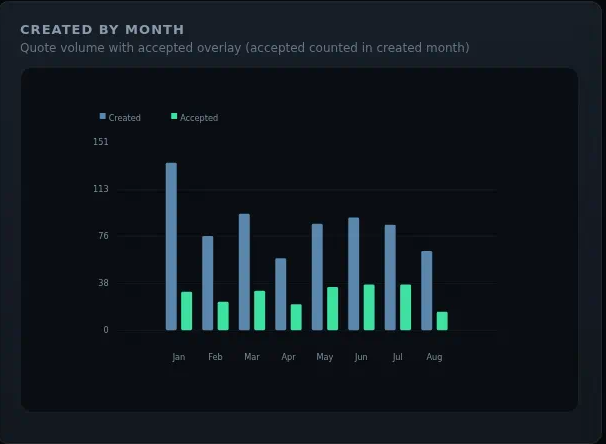Select the Apr Accepted bar
The image size is (606, 444).
(x=296, y=317)
